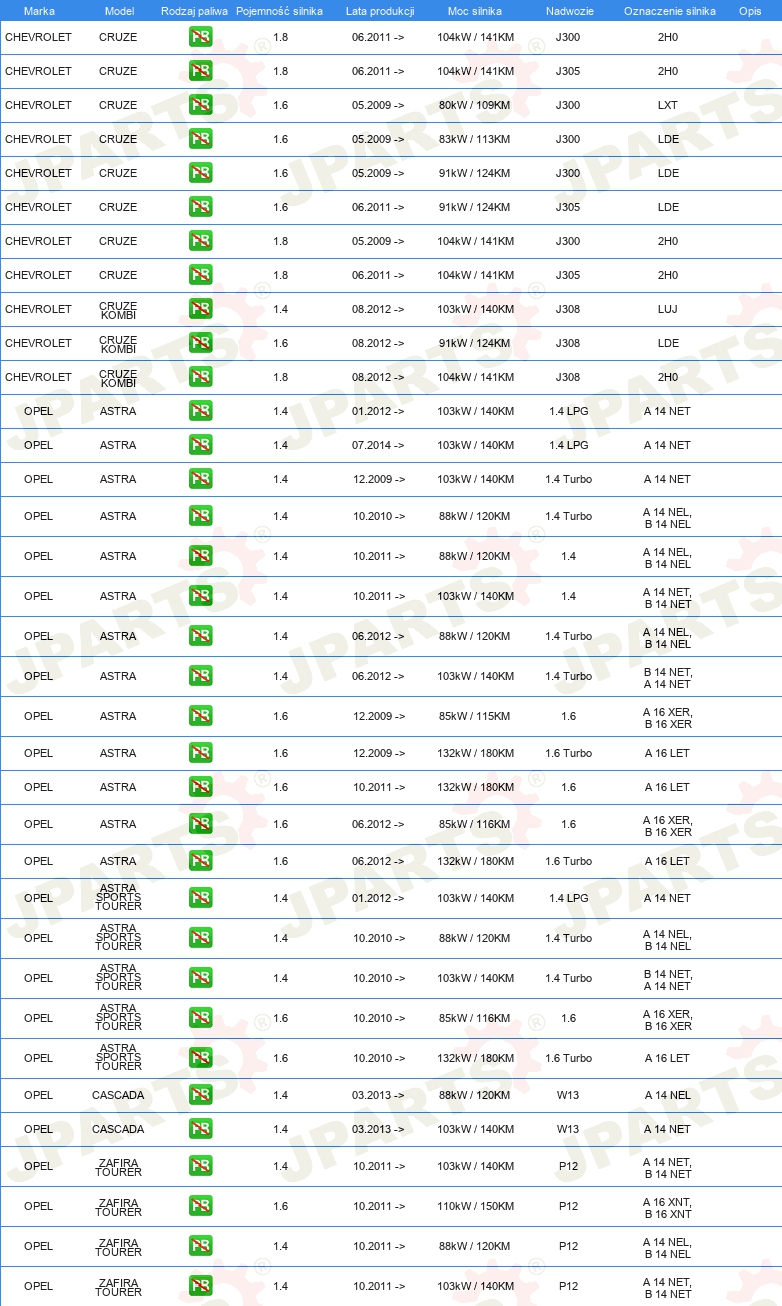
Task: Click the Moc silnika column header
Action: [475, 11]
